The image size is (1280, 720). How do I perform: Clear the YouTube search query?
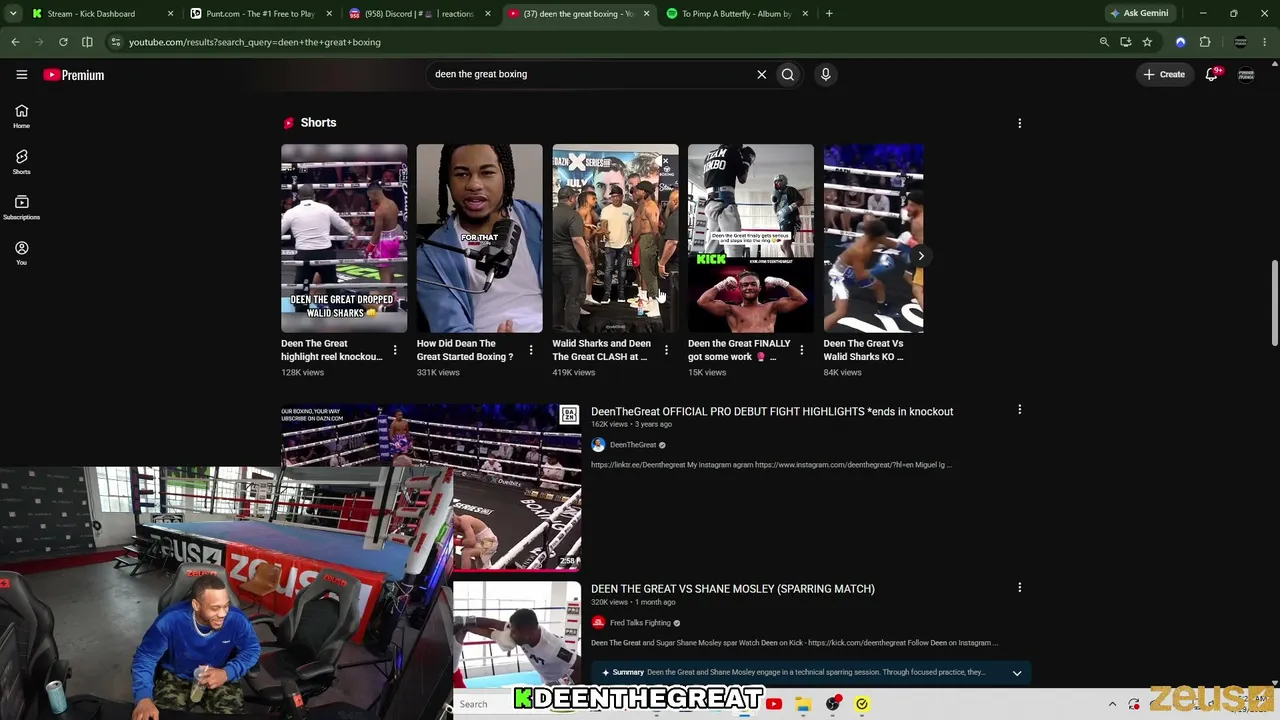click(x=761, y=74)
